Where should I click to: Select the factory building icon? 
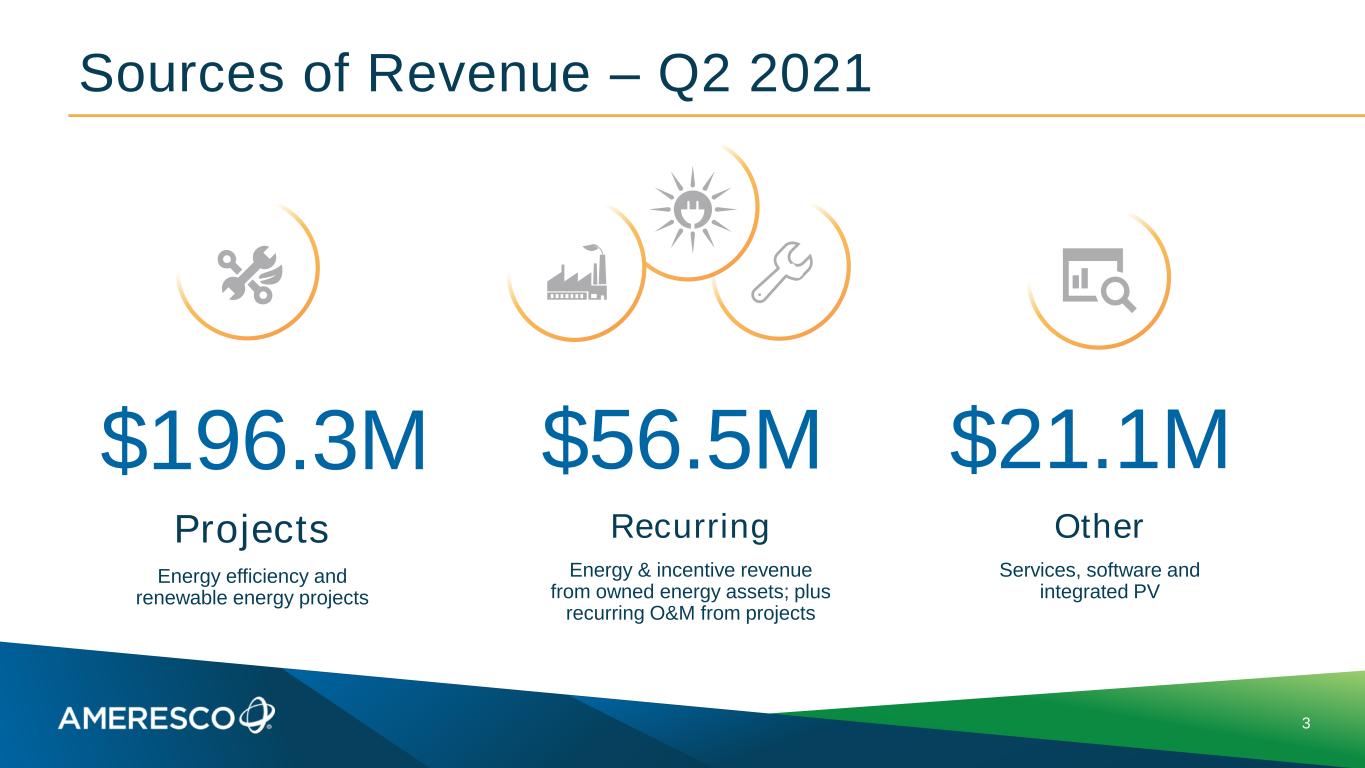[x=576, y=274]
